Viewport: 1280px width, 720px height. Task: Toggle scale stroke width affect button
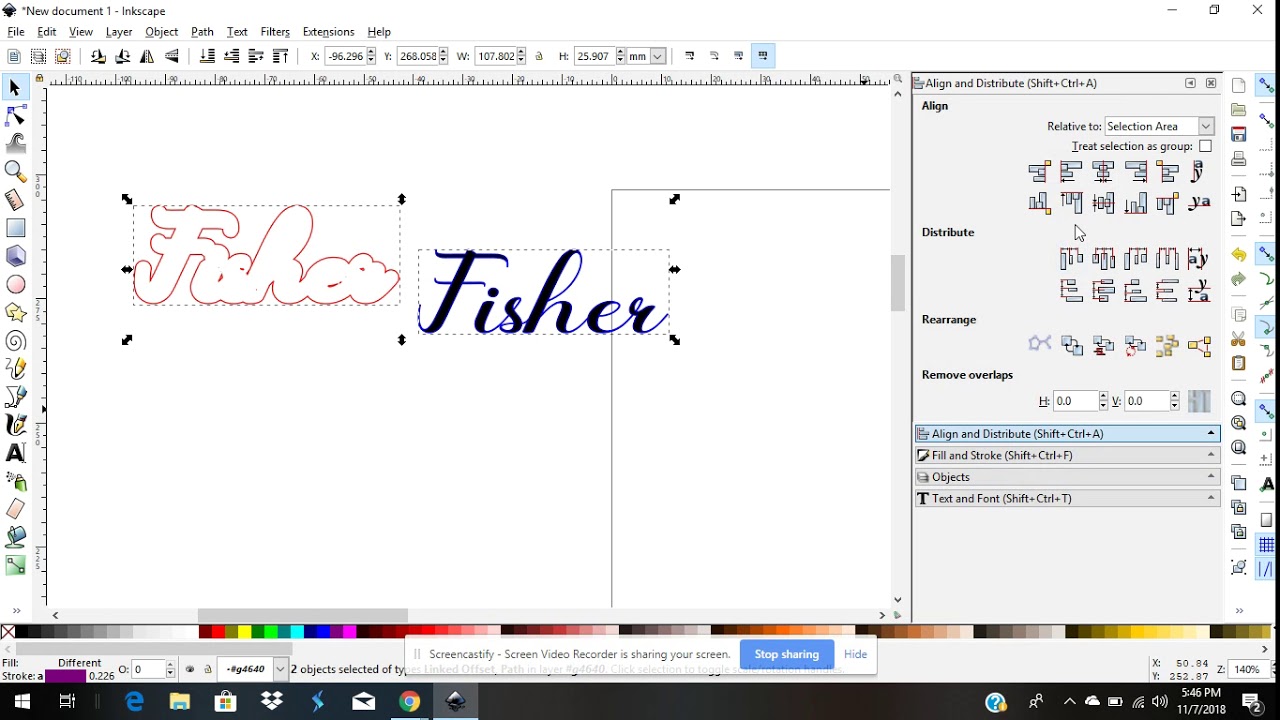690,56
